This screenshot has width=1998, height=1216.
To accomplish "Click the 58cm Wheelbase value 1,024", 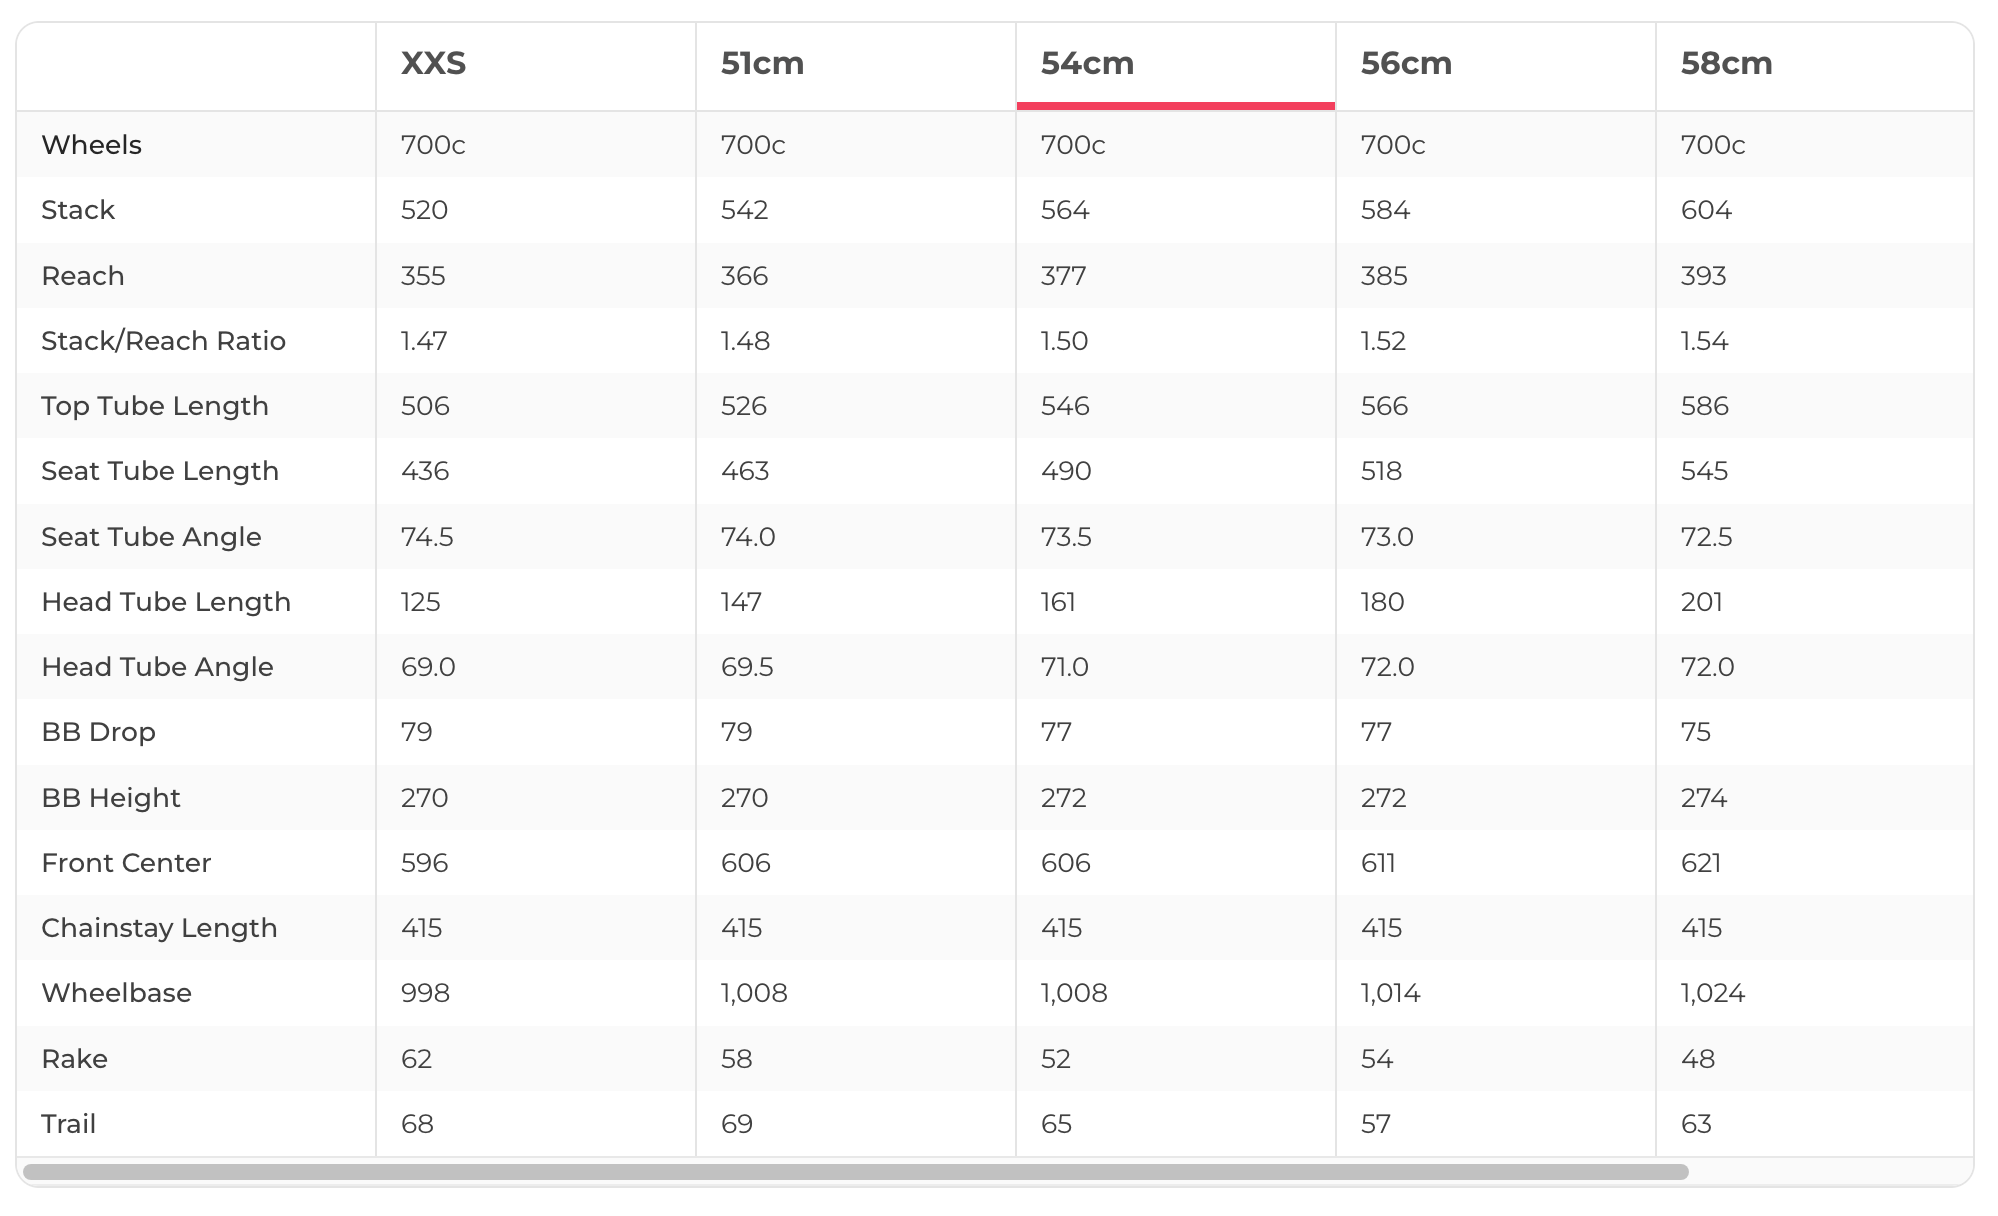I will pyautogui.click(x=1713, y=993).
